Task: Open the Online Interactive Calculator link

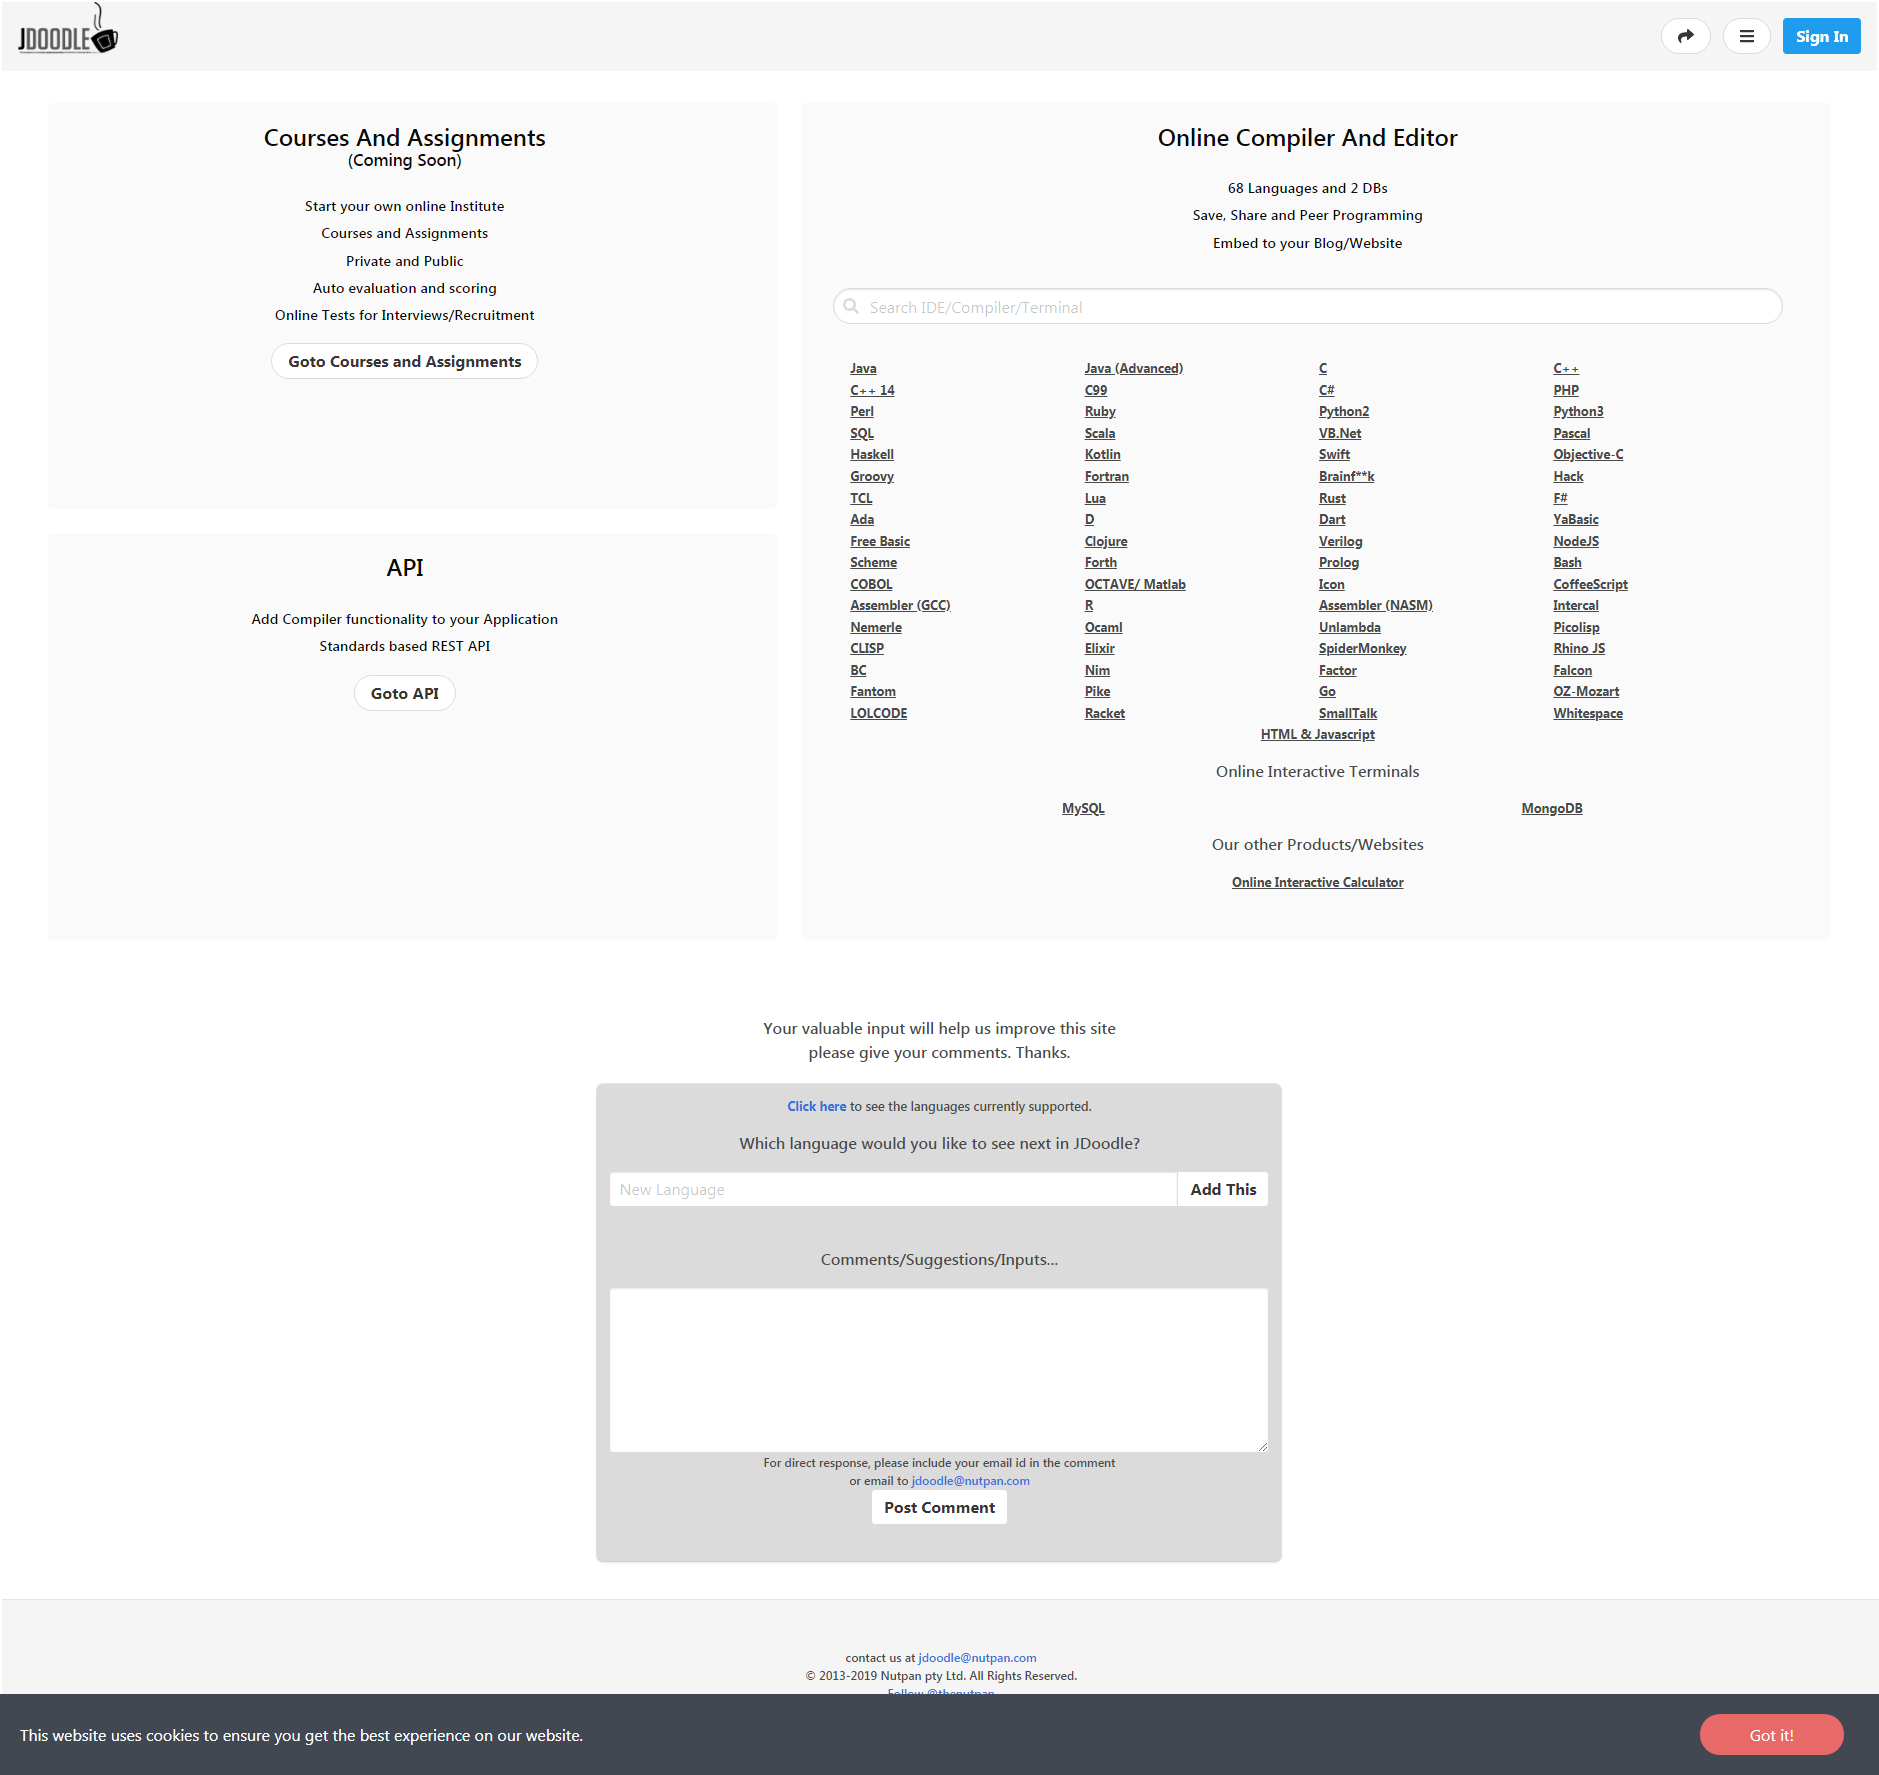Action: 1317,883
